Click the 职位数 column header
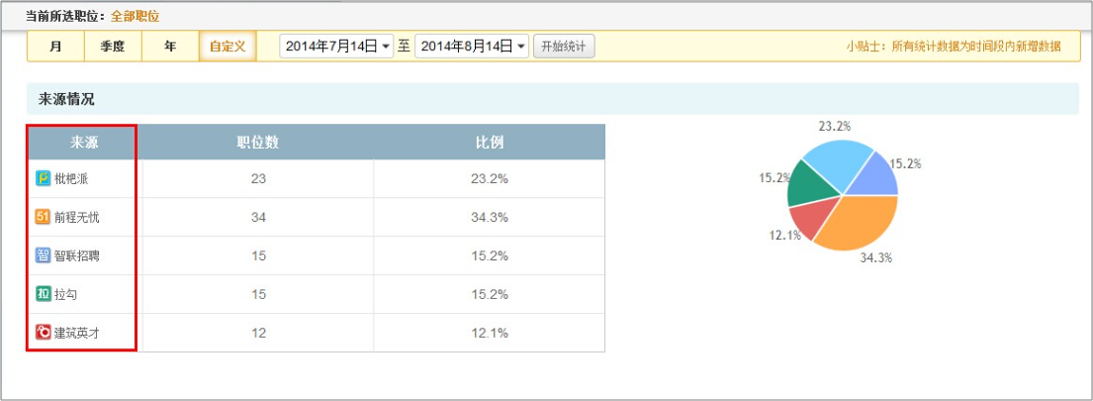Screen dimensions: 1093x401 pos(256,142)
